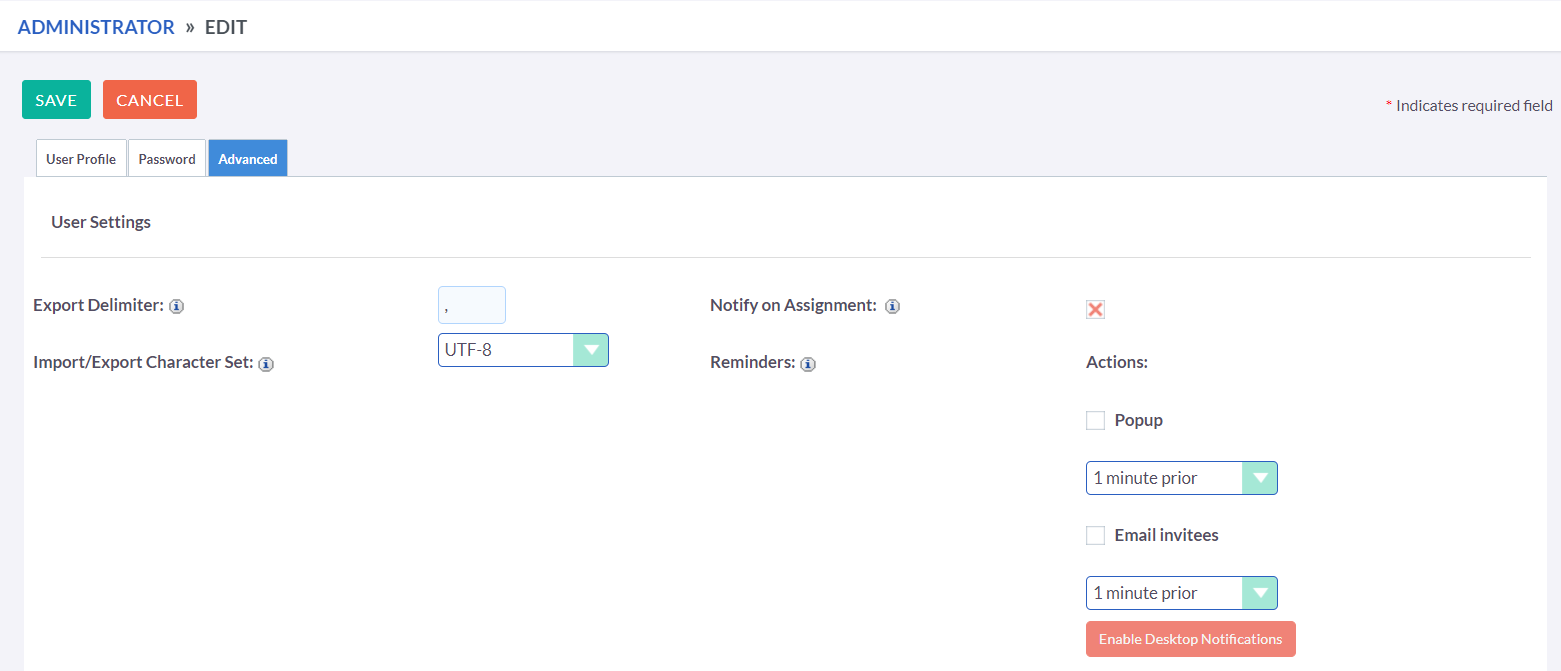Focus the Export Delimiter input field

click(x=472, y=305)
